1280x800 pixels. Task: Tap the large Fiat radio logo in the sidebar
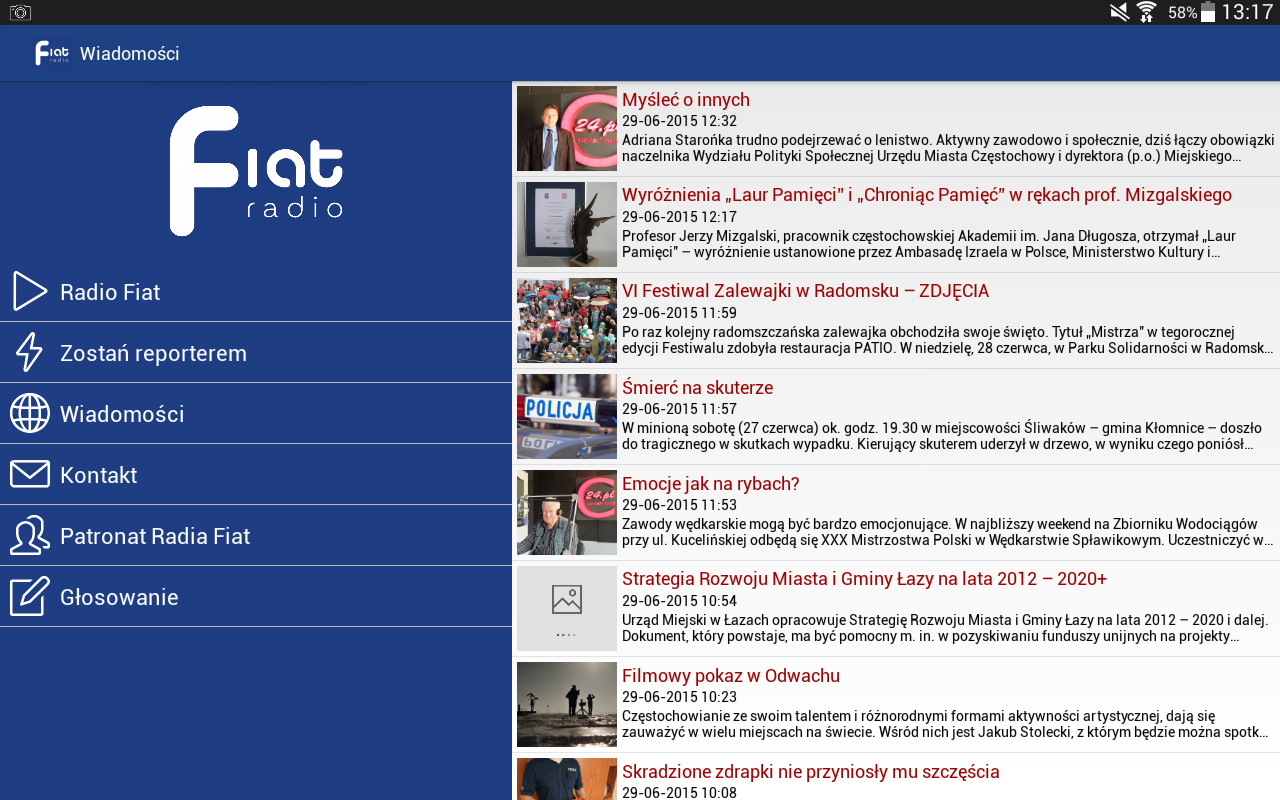click(256, 171)
